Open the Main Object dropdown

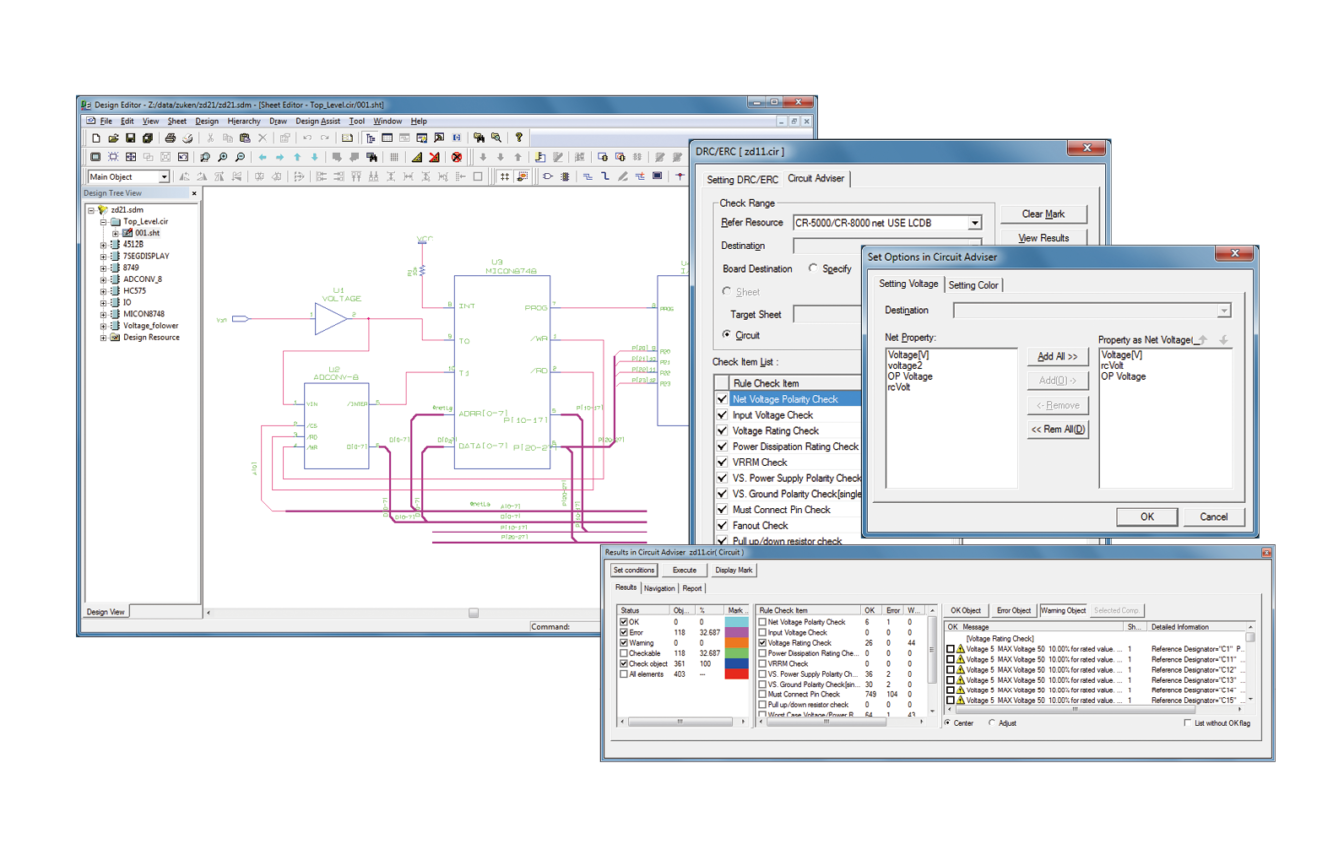click(164, 177)
